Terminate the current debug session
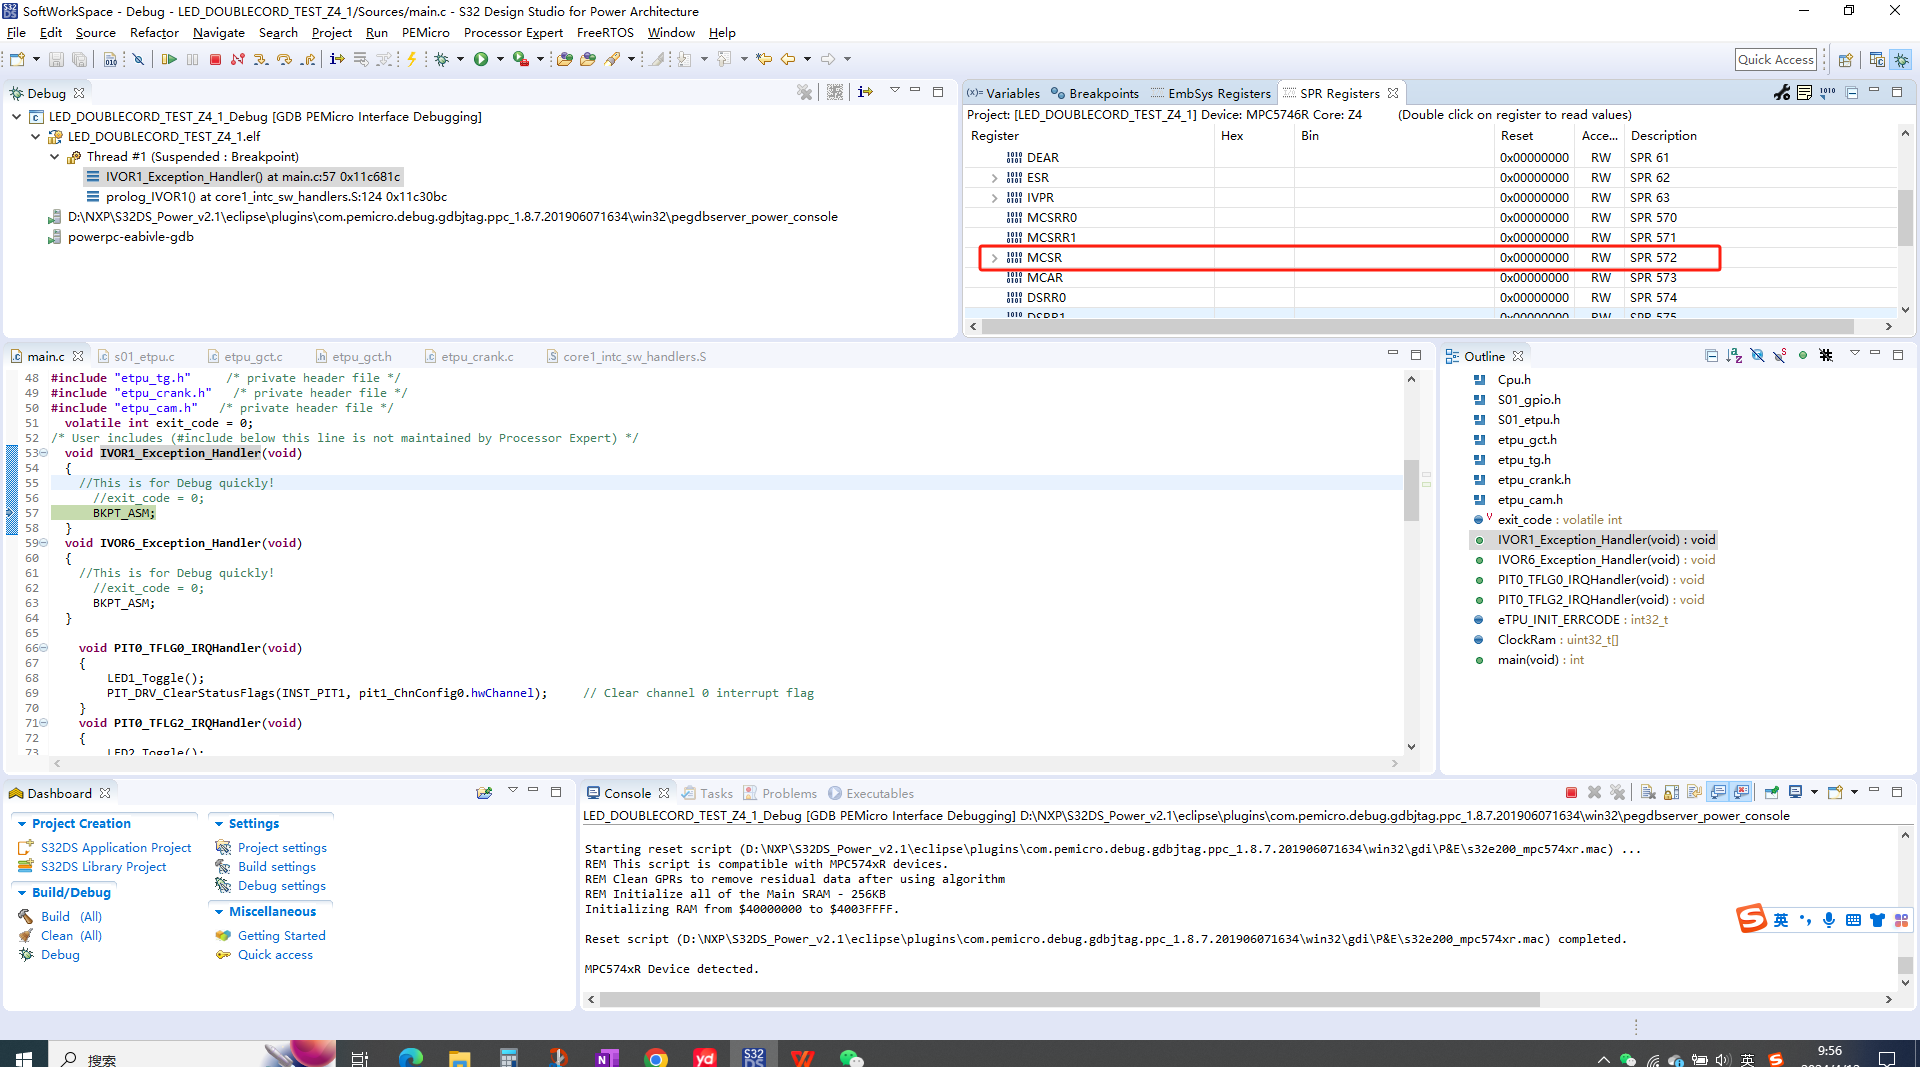 tap(214, 58)
